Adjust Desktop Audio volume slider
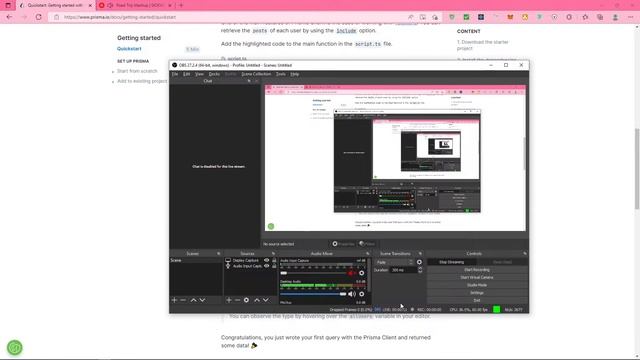 click(313, 294)
